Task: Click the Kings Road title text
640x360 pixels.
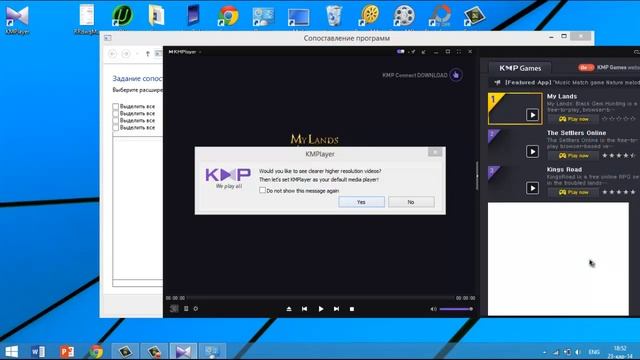Action: tap(564, 169)
